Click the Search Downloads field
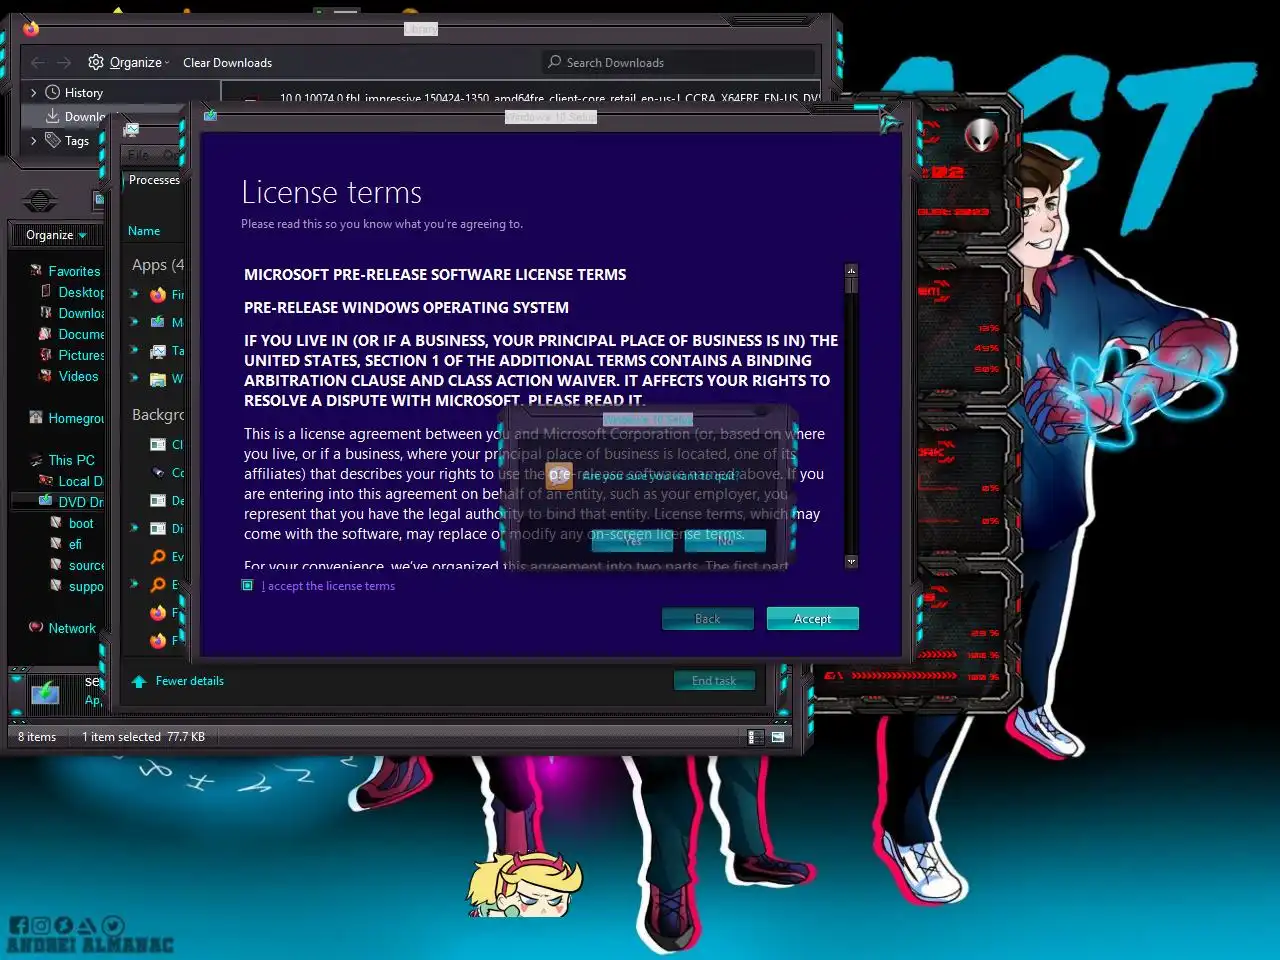Viewport: 1280px width, 960px height. (x=678, y=62)
